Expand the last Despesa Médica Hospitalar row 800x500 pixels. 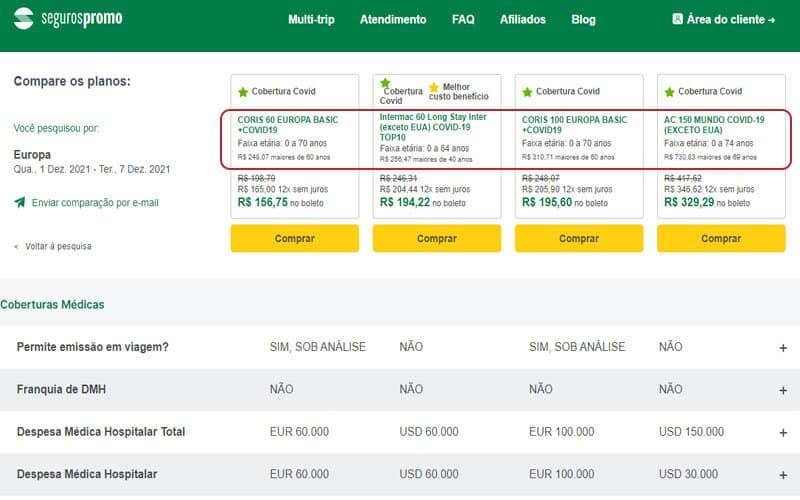click(x=783, y=475)
